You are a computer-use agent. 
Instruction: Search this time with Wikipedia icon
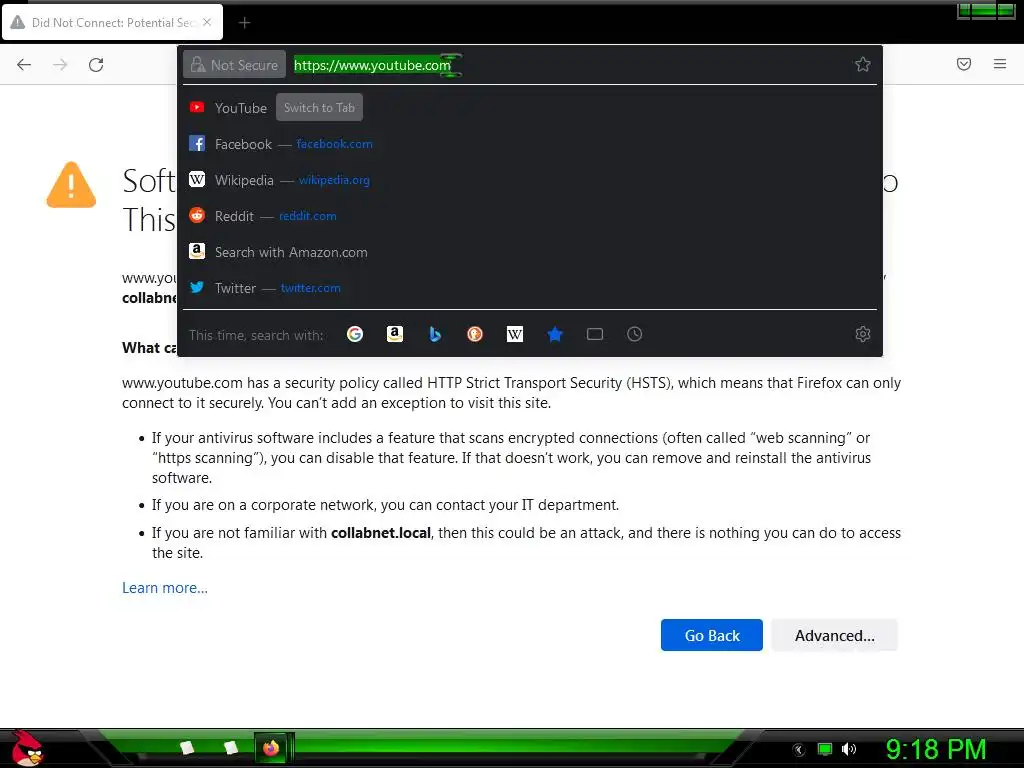(x=515, y=334)
